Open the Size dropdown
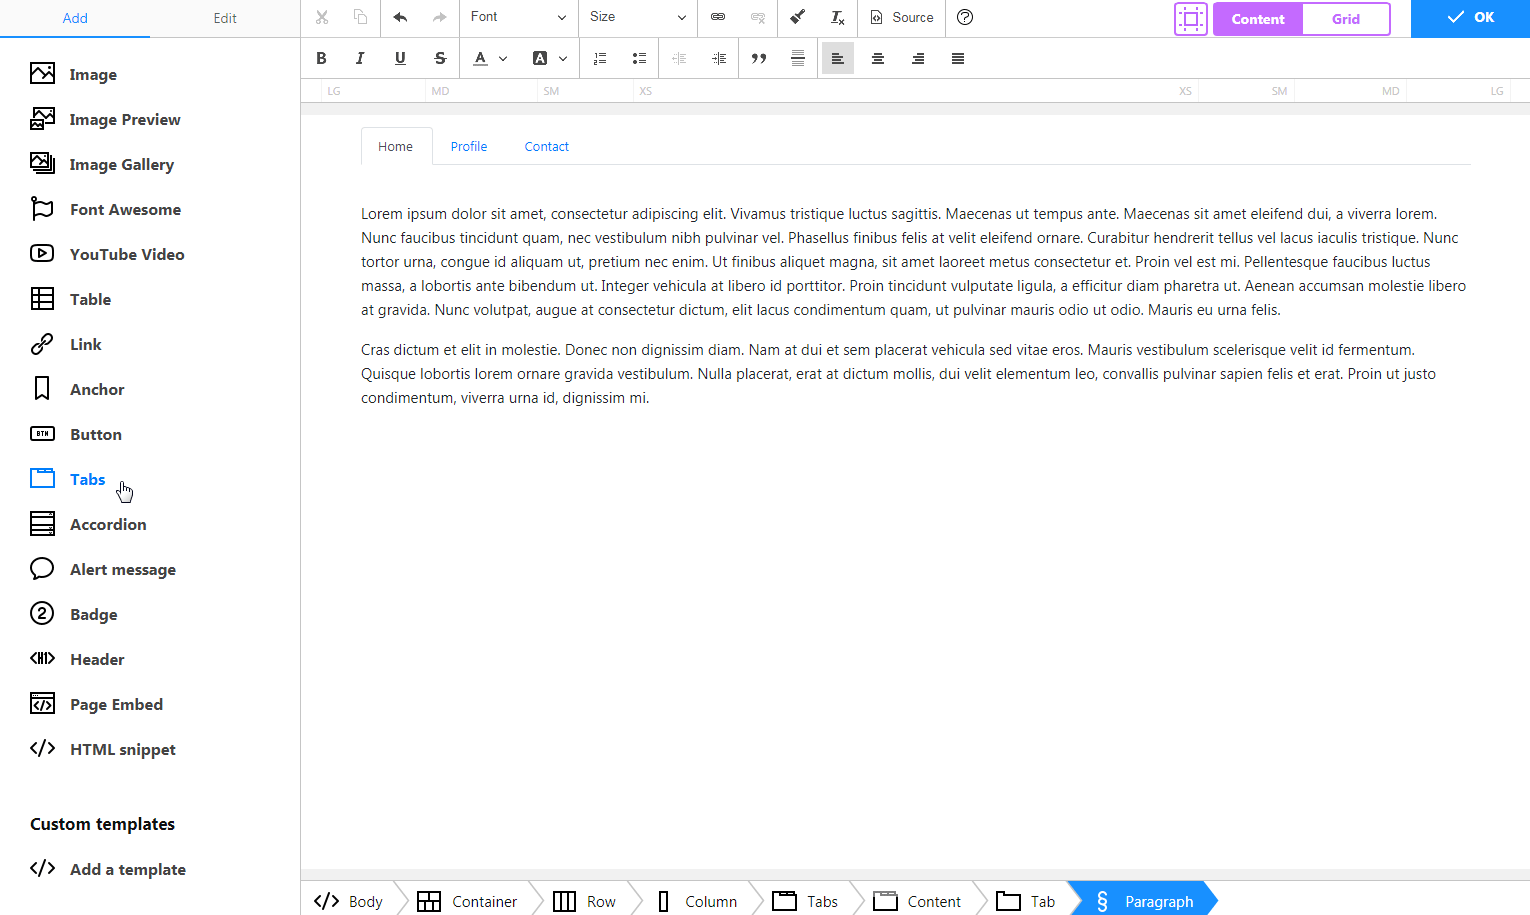The height and width of the screenshot is (915, 1530). (x=638, y=17)
